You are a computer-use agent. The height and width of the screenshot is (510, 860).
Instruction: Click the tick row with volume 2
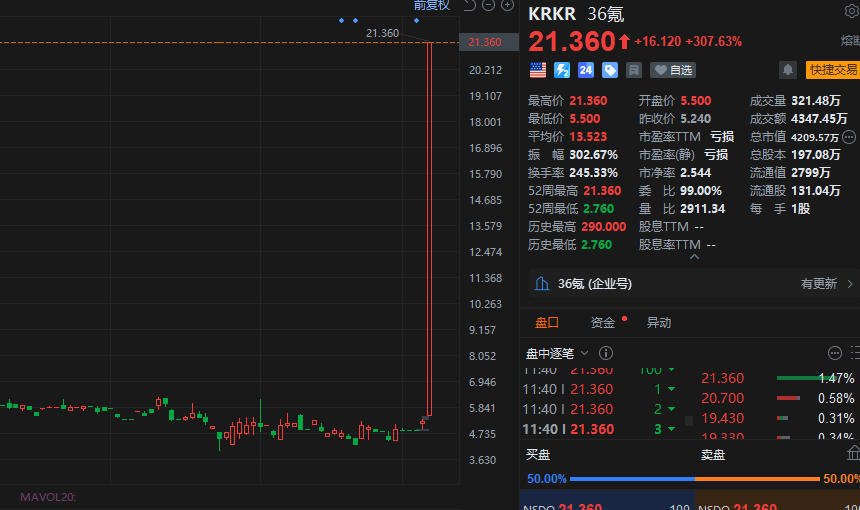[x=602, y=409]
